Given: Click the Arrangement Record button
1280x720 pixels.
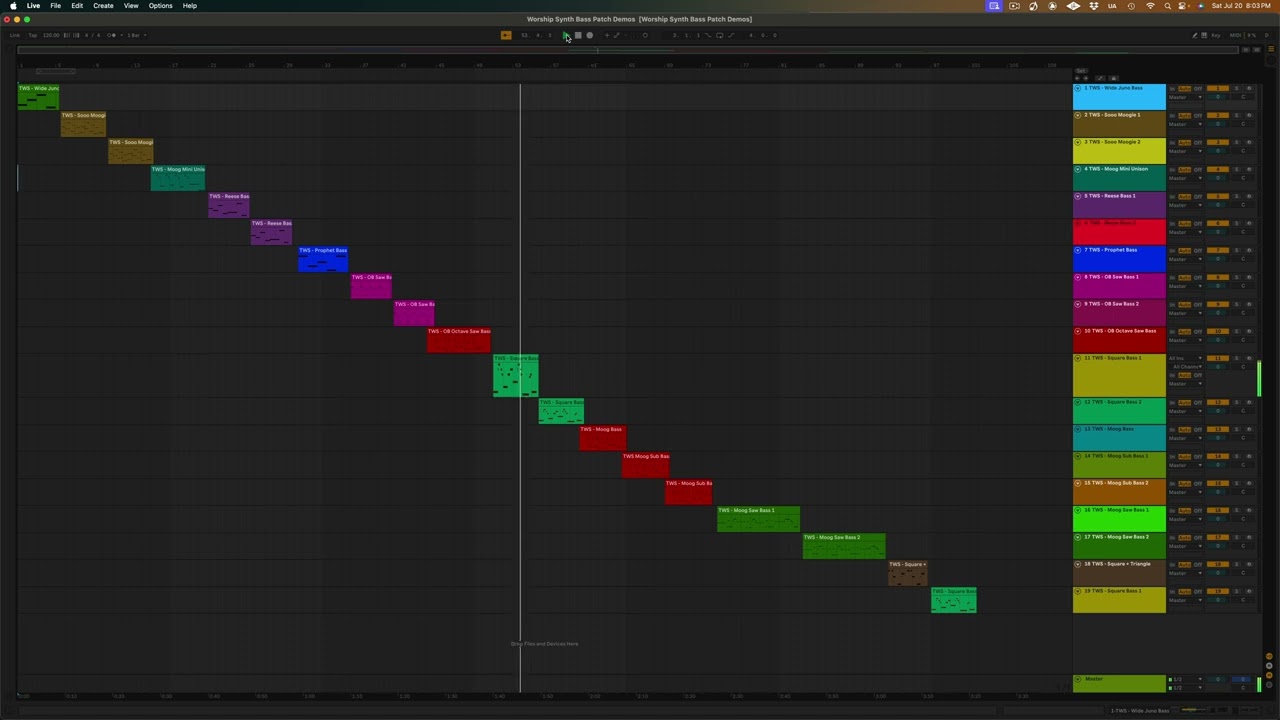Looking at the screenshot, I should click(589, 35).
